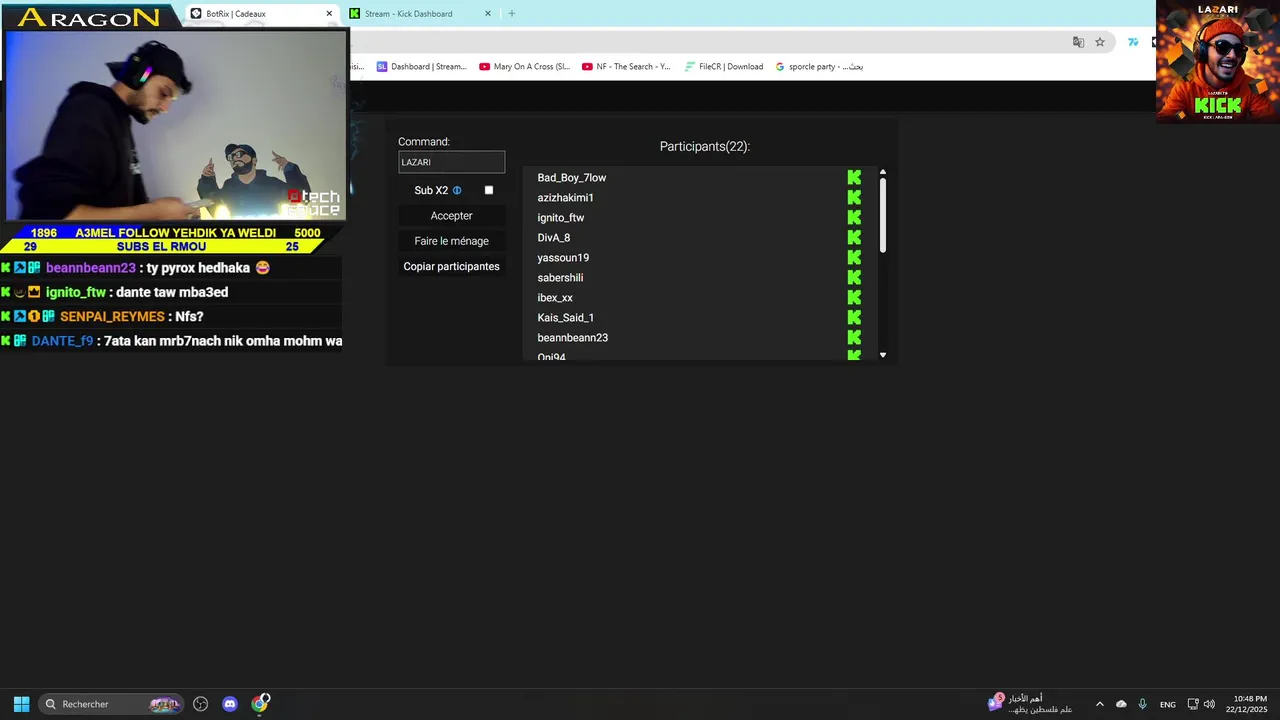Open Chrome from the taskbar

[x=260, y=704]
